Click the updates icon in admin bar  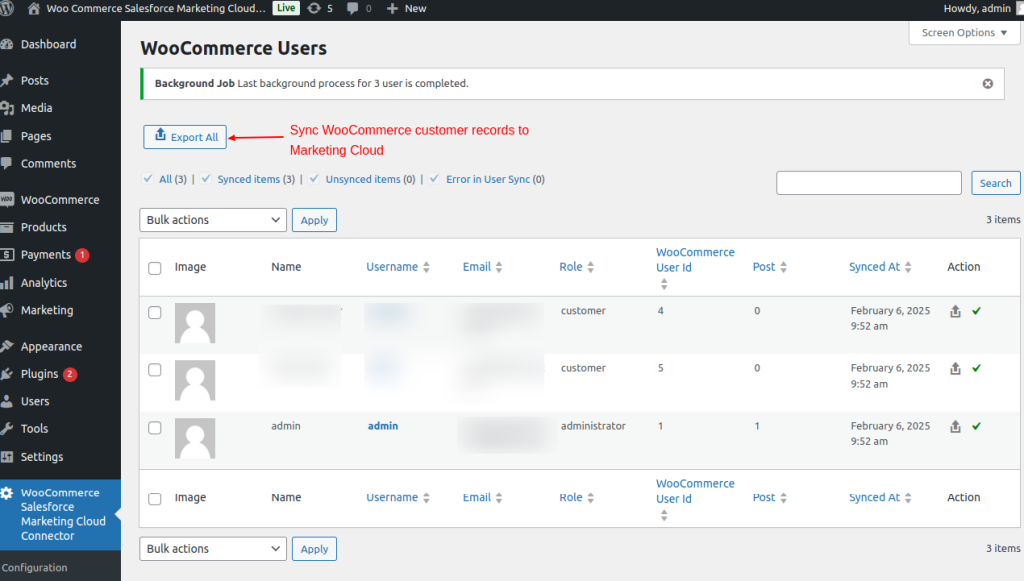[x=315, y=8]
